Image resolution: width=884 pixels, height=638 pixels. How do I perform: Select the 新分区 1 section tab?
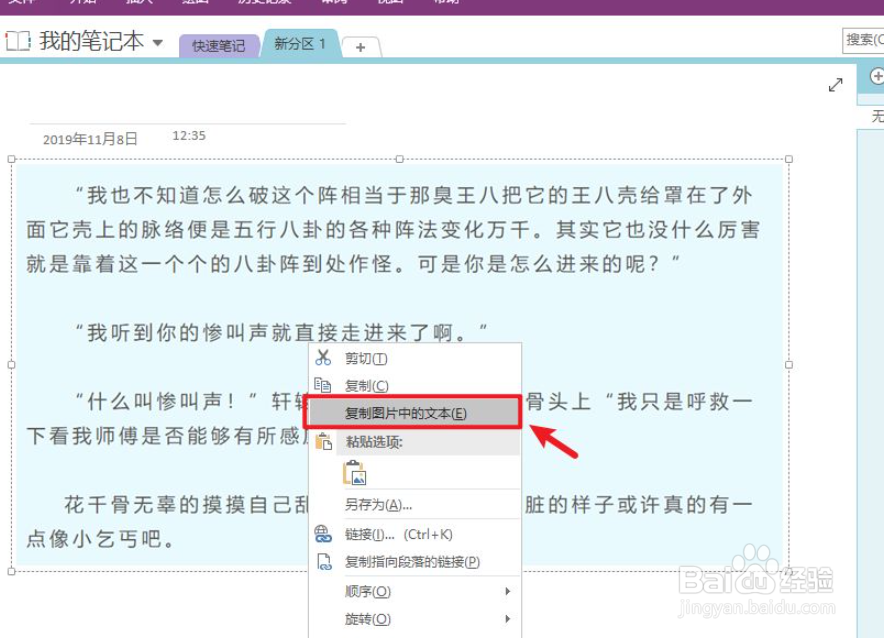pyautogui.click(x=299, y=44)
